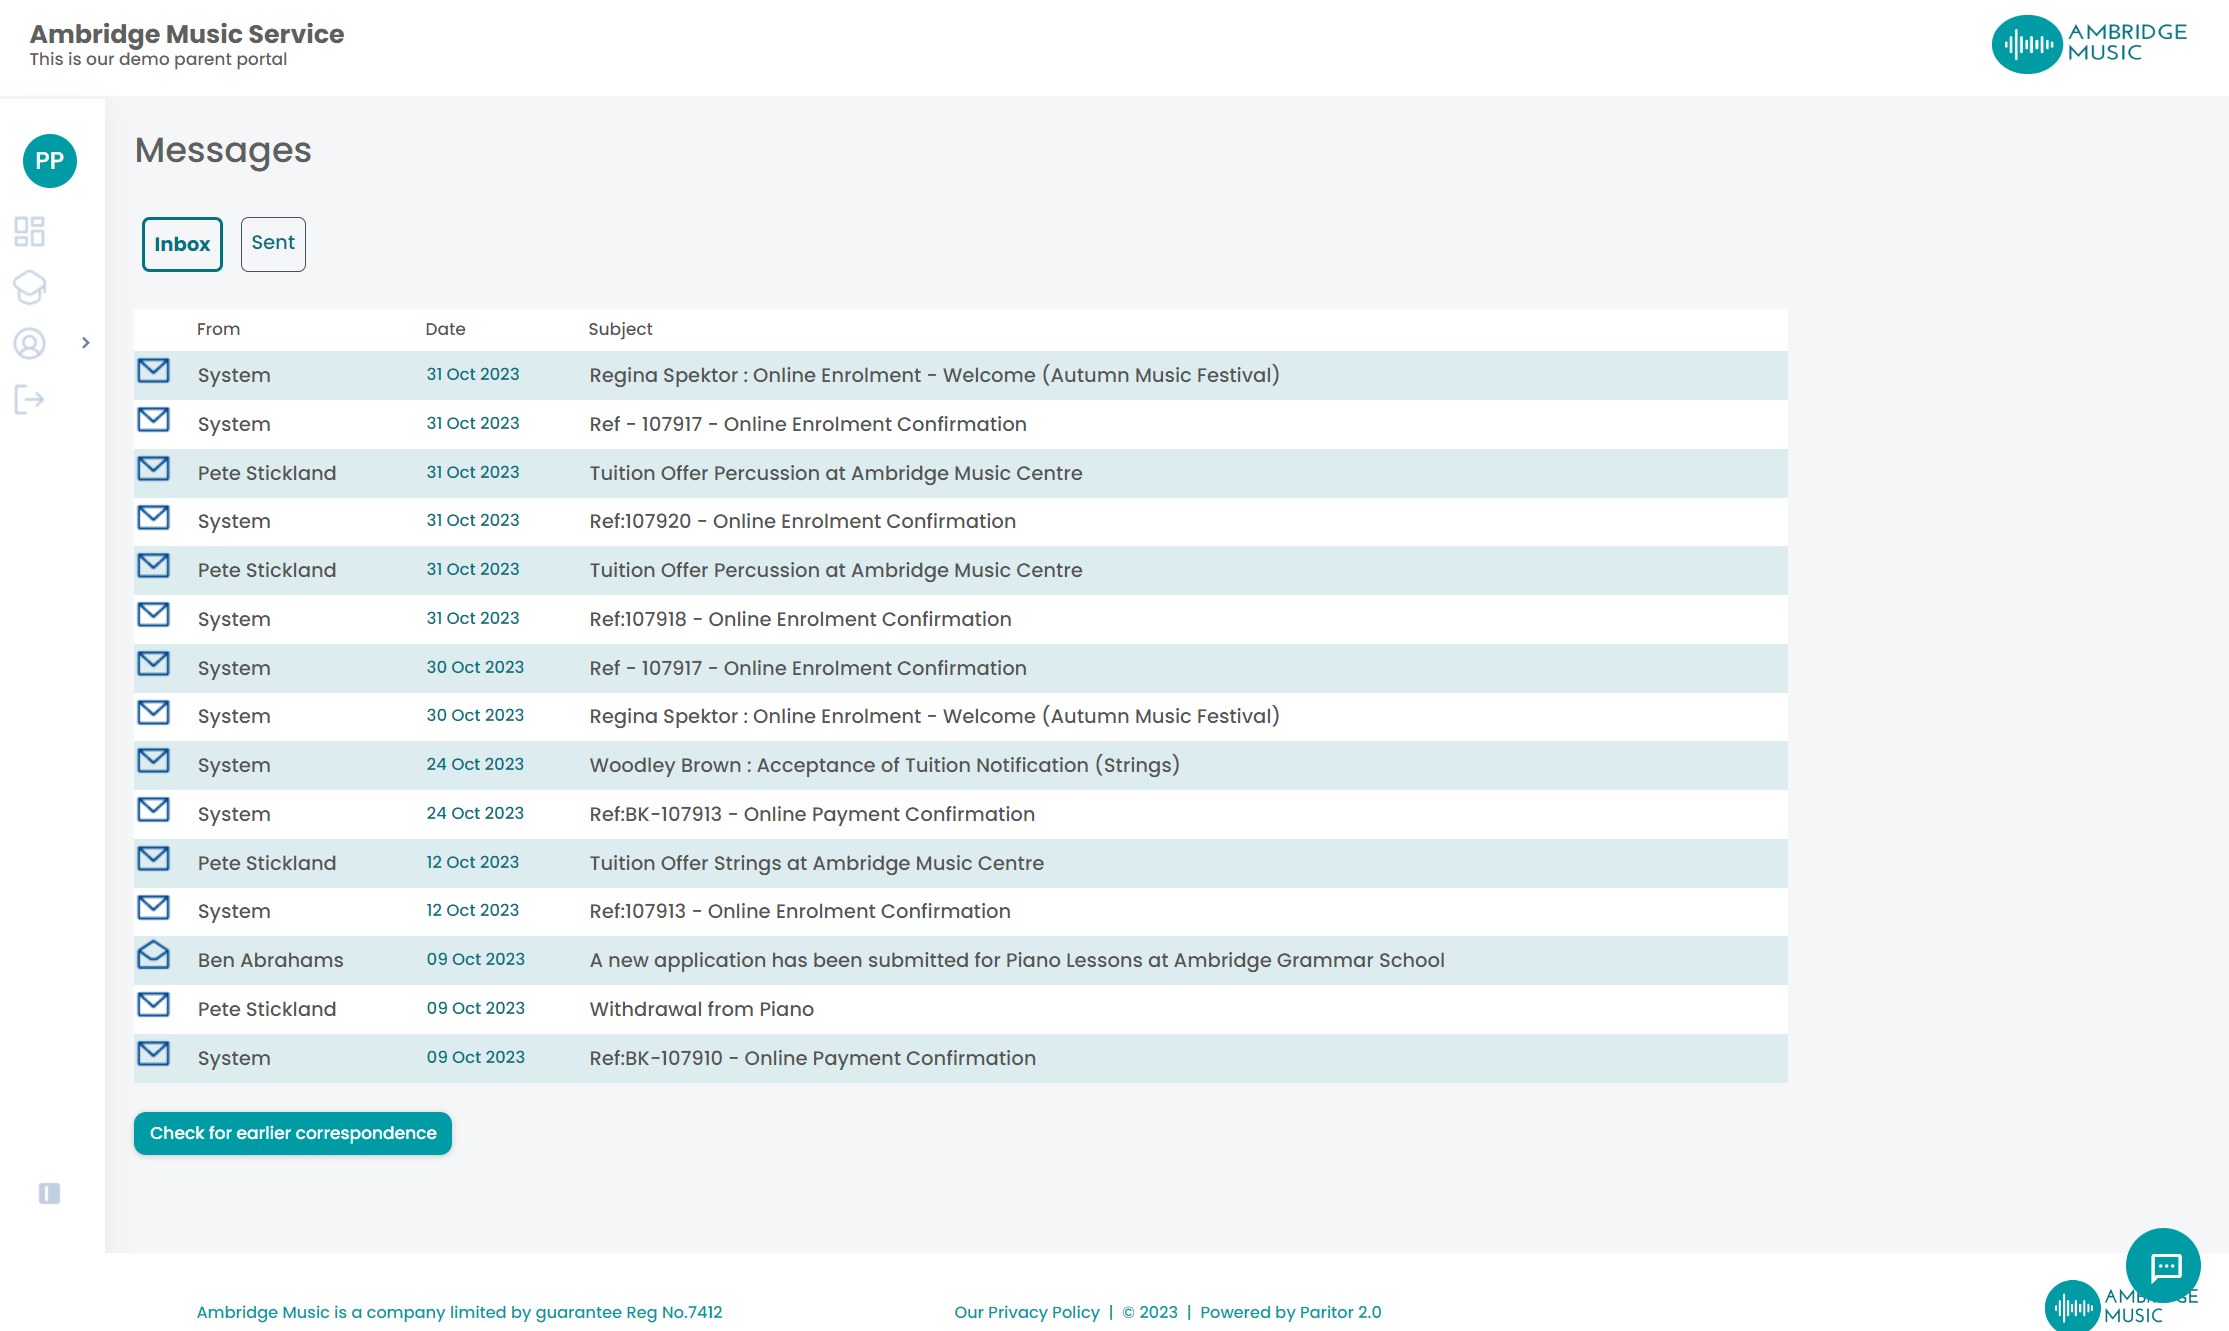Screen dimensions: 2229x1331
Task: Open envelope icon for Ref:107913 enrolment message
Action: click(x=153, y=908)
